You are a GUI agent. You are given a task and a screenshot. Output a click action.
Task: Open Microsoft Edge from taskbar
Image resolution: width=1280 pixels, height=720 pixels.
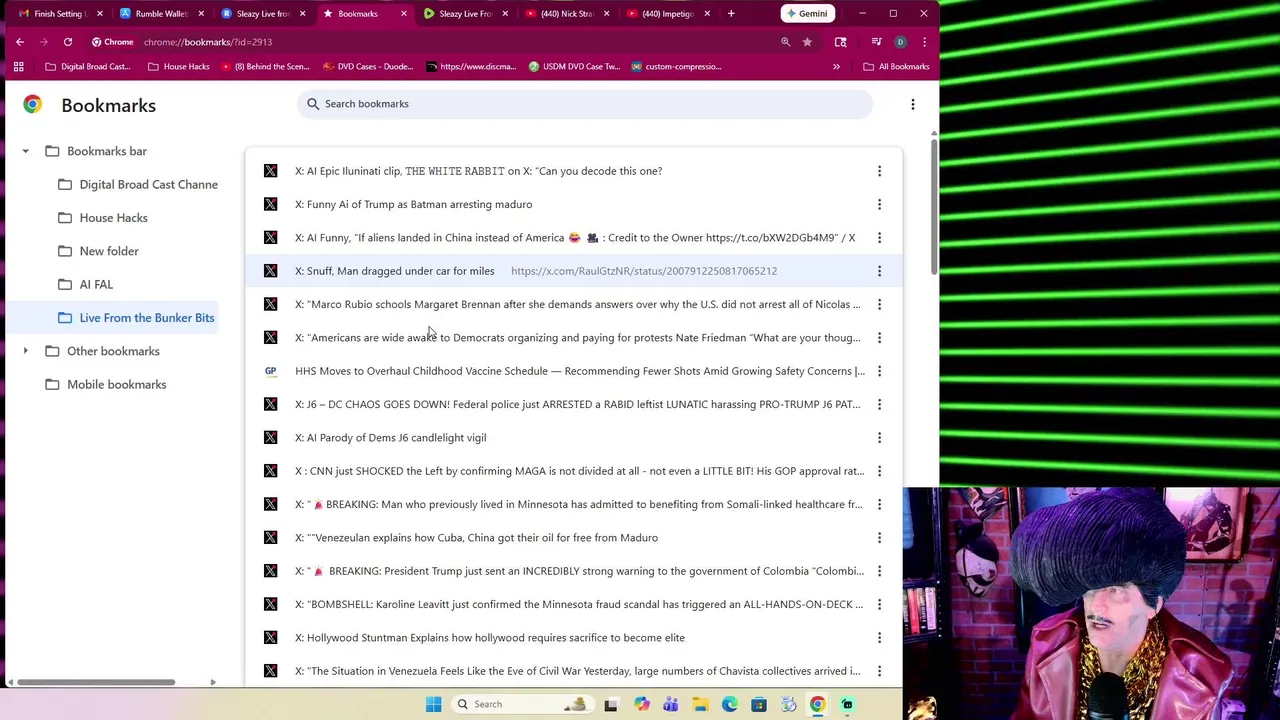(729, 704)
